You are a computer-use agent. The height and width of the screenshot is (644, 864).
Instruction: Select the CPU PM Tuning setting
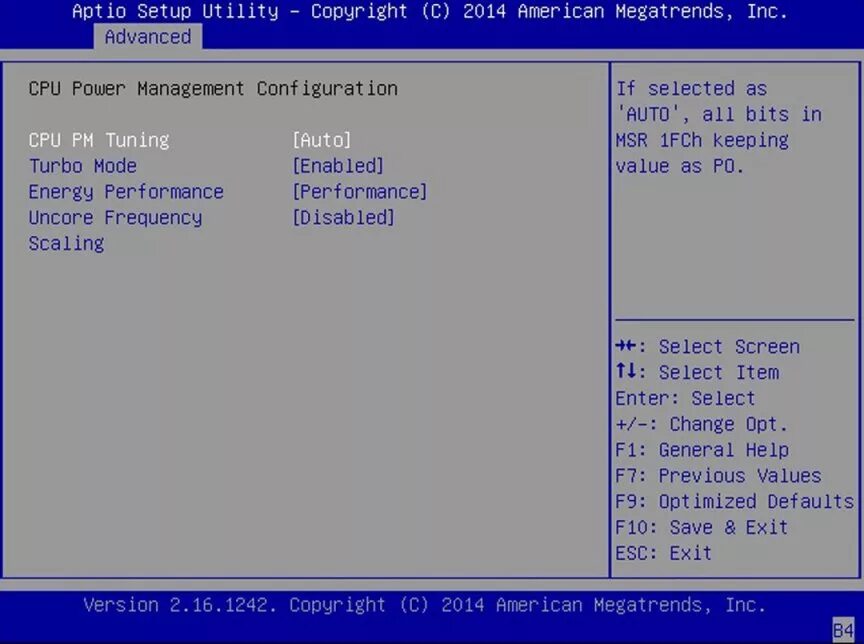click(99, 140)
